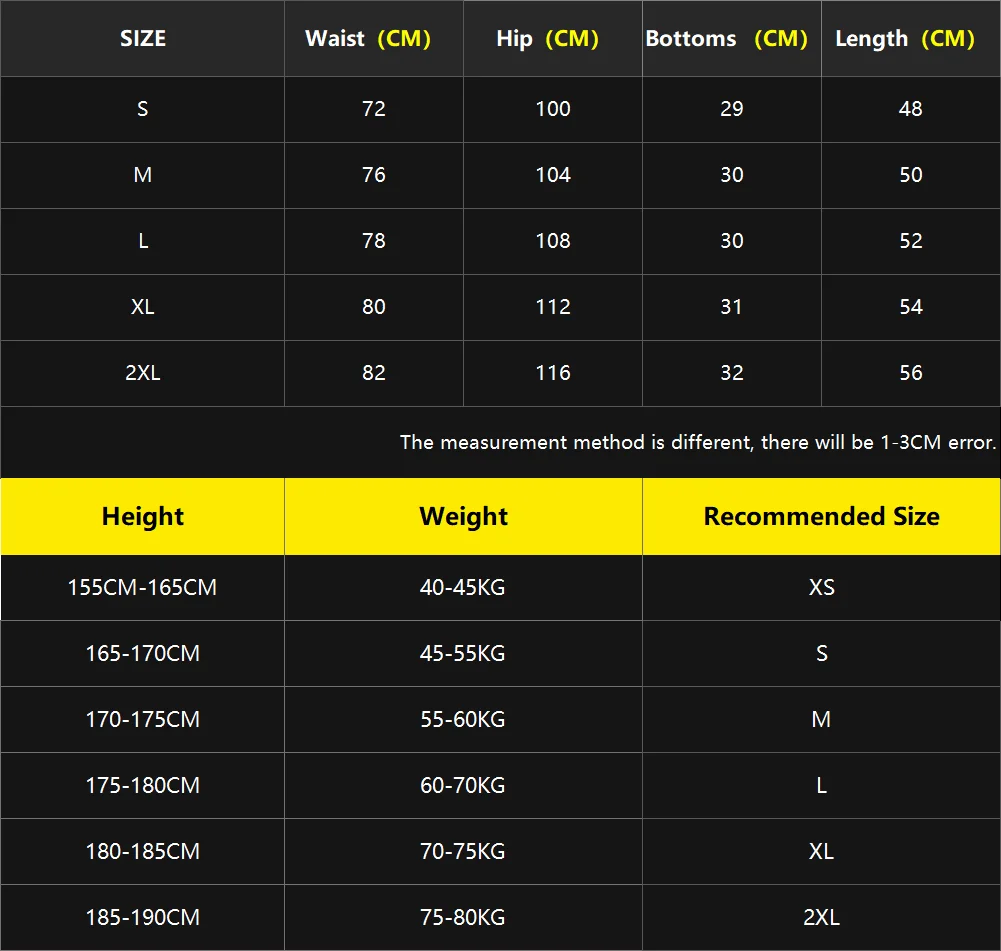
Task: Click the yellow Weight header
Action: pyautogui.click(x=463, y=516)
